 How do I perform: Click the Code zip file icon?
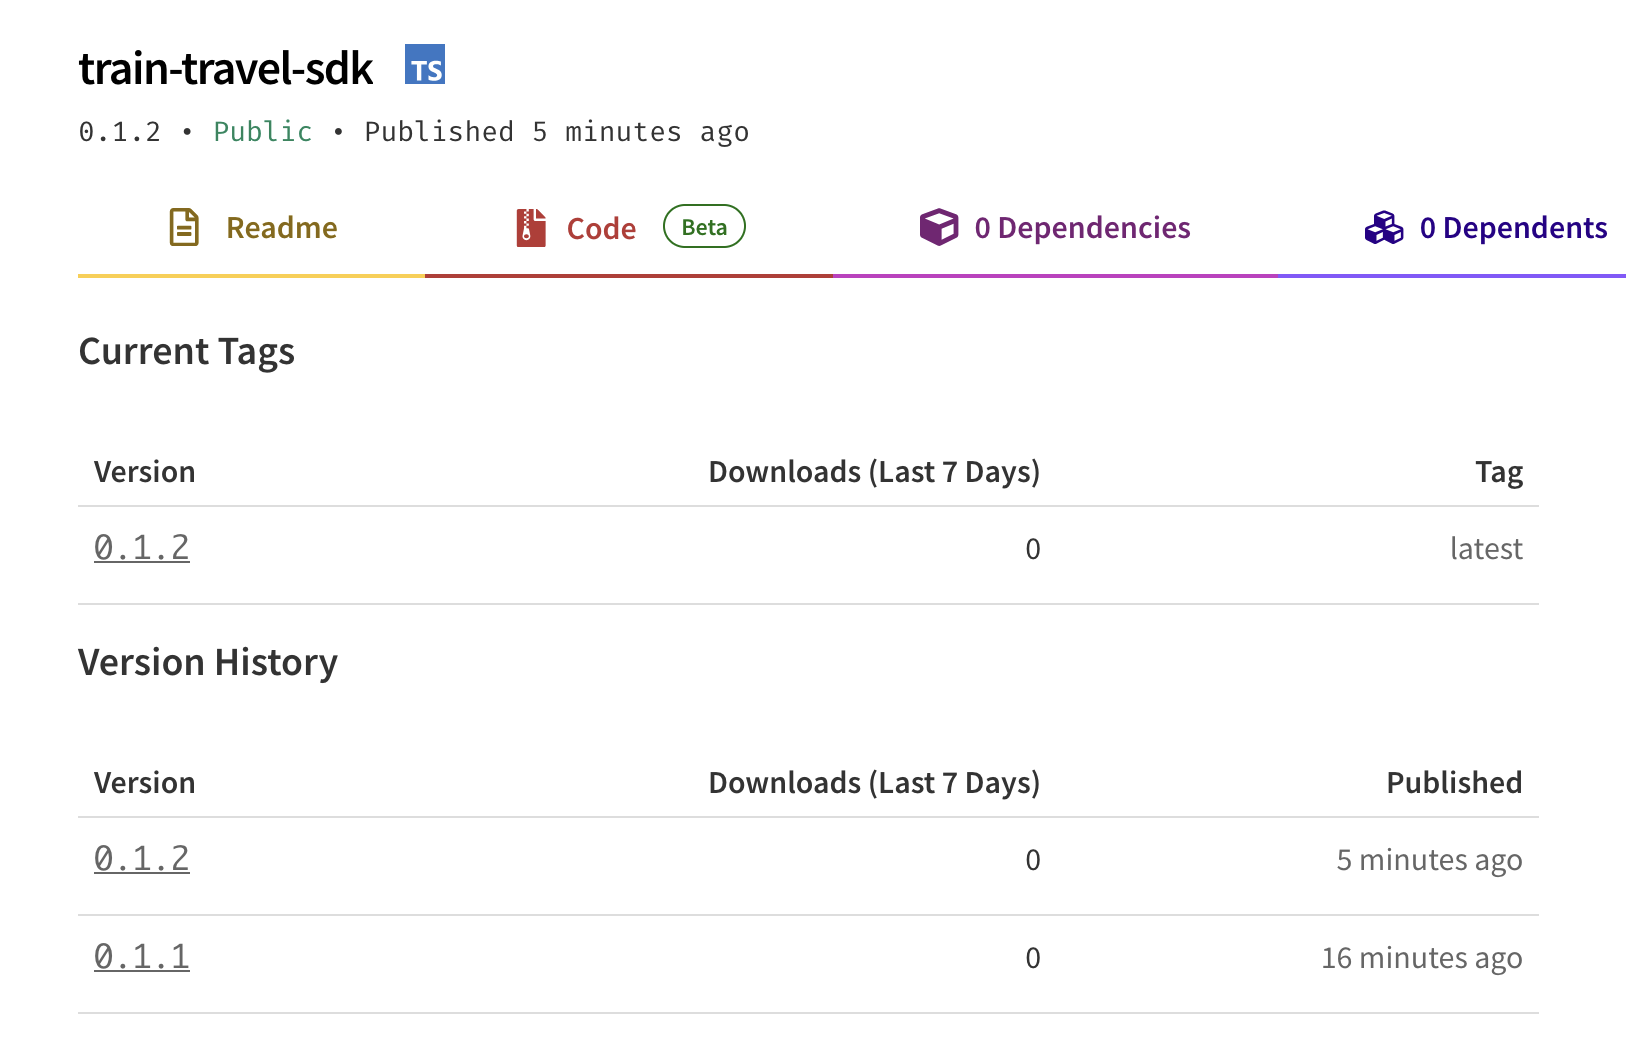(531, 227)
